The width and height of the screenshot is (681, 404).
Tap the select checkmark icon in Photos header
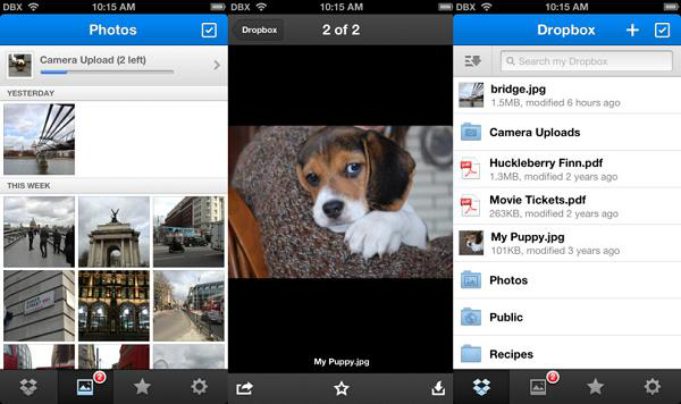[209, 30]
